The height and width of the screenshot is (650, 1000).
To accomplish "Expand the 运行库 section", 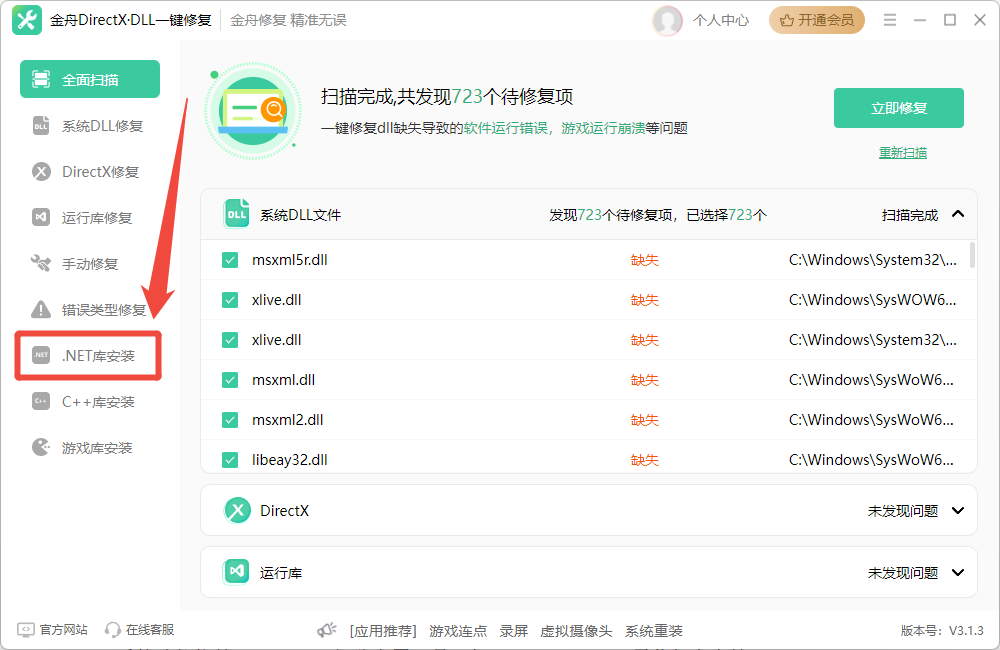I will coord(958,572).
